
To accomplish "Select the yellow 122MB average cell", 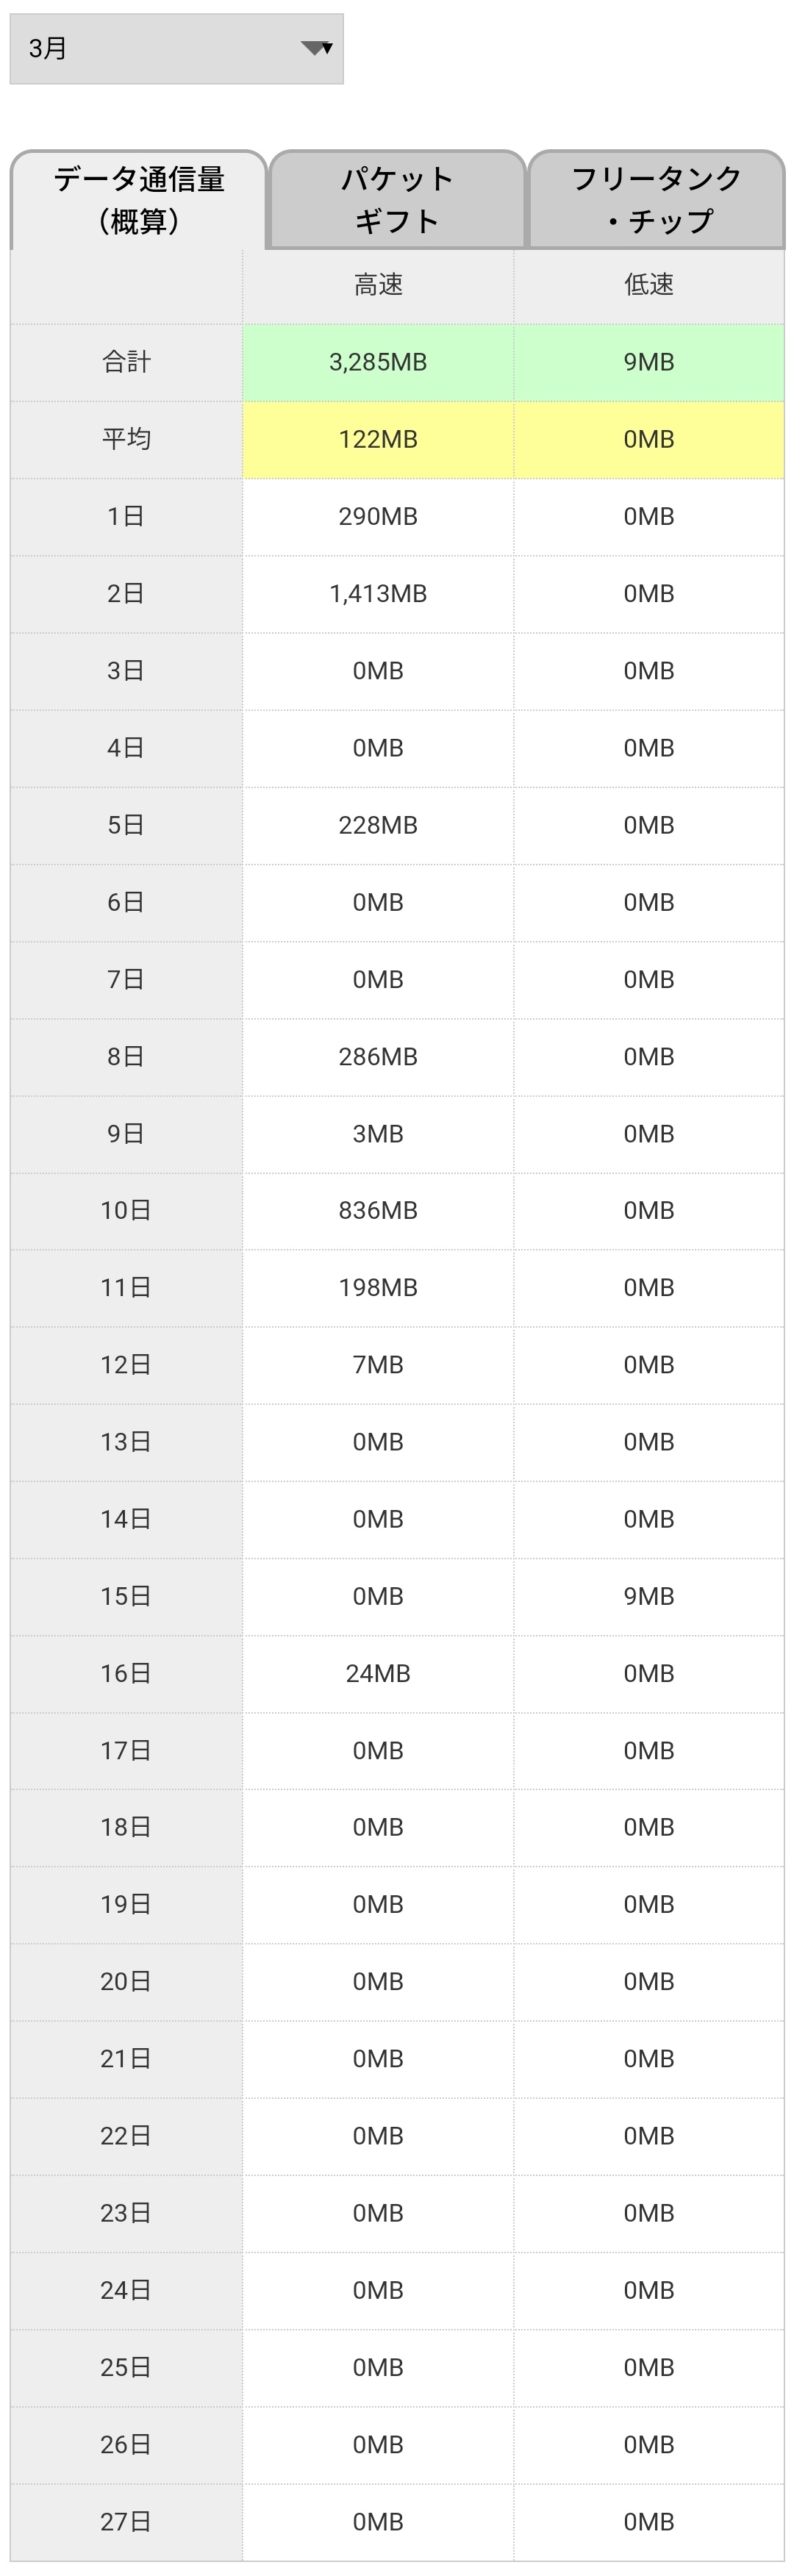I will point(378,440).
